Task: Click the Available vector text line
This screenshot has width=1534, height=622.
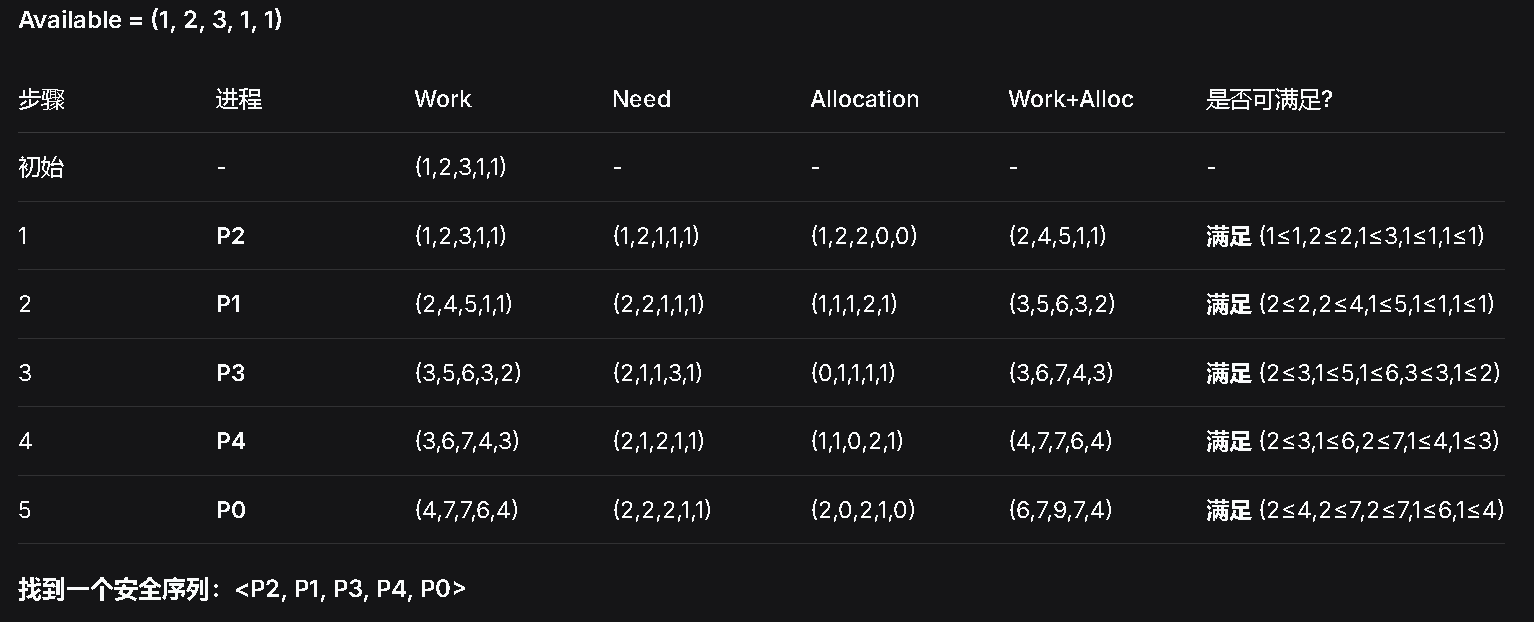Action: [x=150, y=20]
